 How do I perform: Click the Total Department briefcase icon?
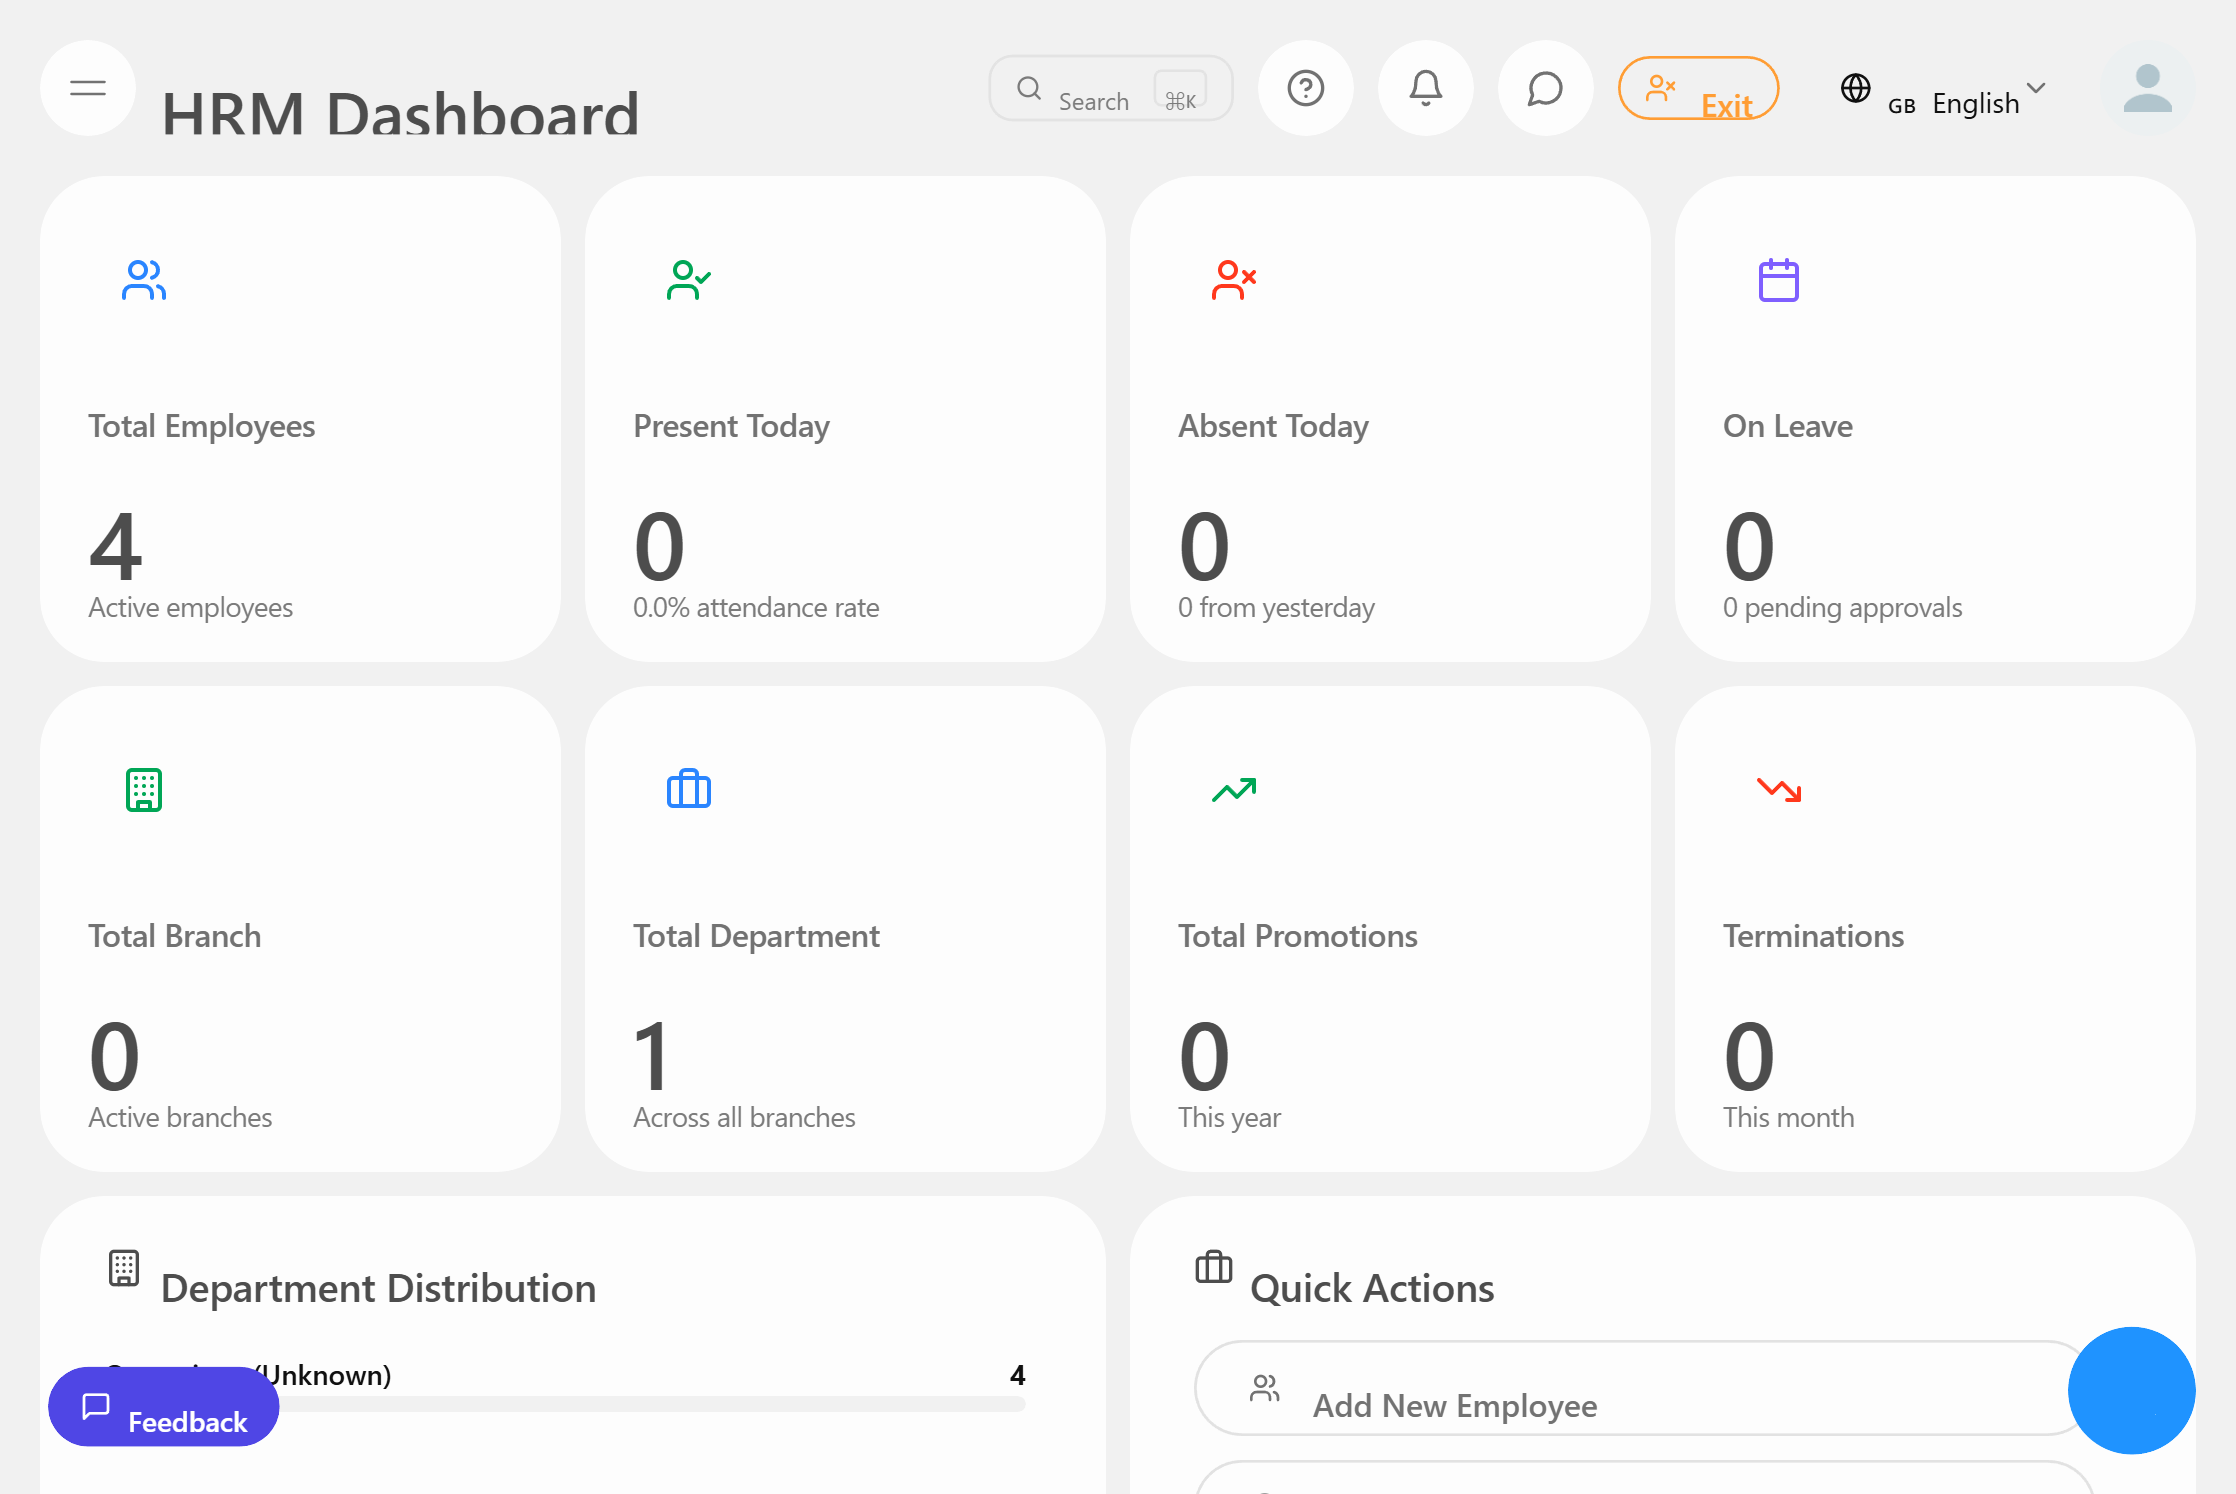[x=688, y=789]
